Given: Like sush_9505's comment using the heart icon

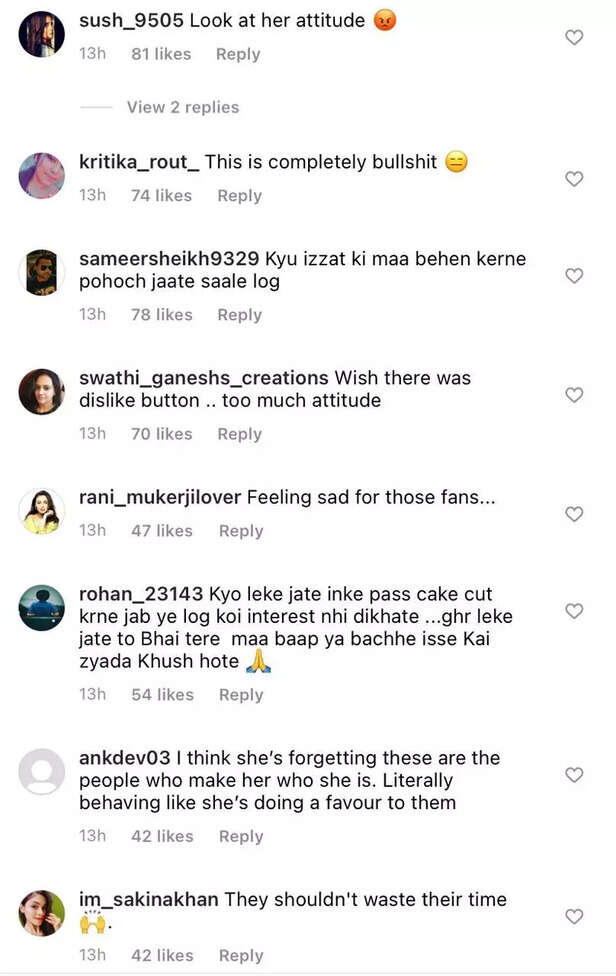Looking at the screenshot, I should (574, 37).
